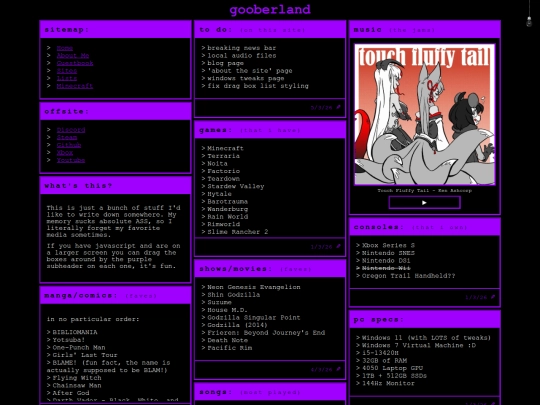540x405 pixels.
Task: Click Pacific Rim in shows list
Action: click(229, 348)
